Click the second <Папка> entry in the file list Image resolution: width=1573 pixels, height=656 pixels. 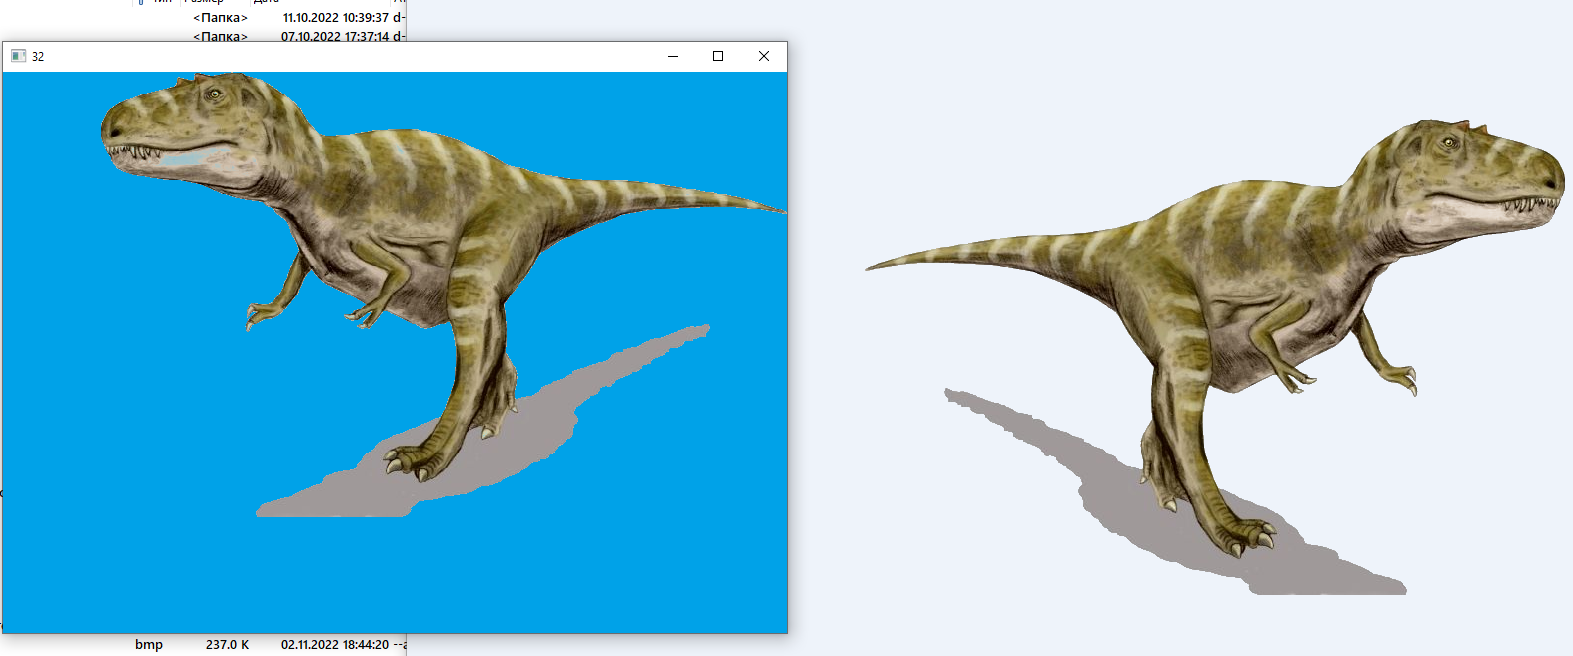pyautogui.click(x=220, y=36)
